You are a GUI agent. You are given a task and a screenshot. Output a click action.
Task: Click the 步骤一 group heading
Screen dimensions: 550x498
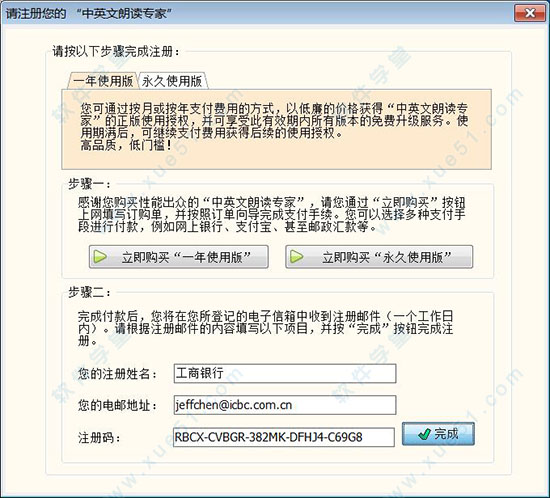[89, 184]
